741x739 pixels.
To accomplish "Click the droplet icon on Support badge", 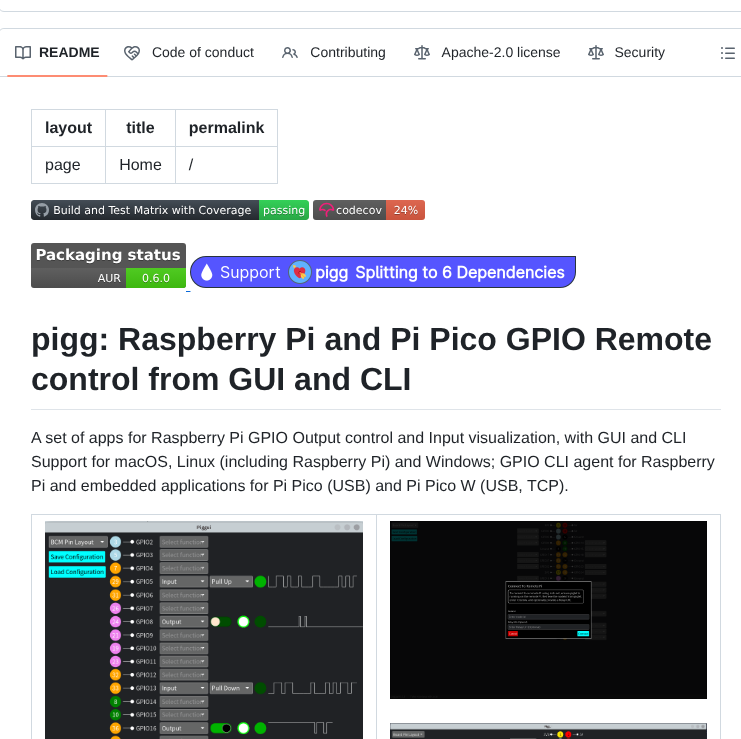I will click(x=207, y=272).
